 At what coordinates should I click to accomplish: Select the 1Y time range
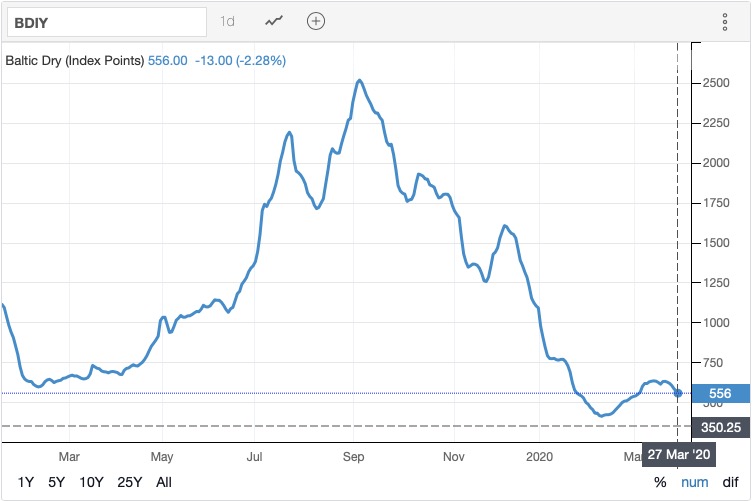click(x=25, y=482)
